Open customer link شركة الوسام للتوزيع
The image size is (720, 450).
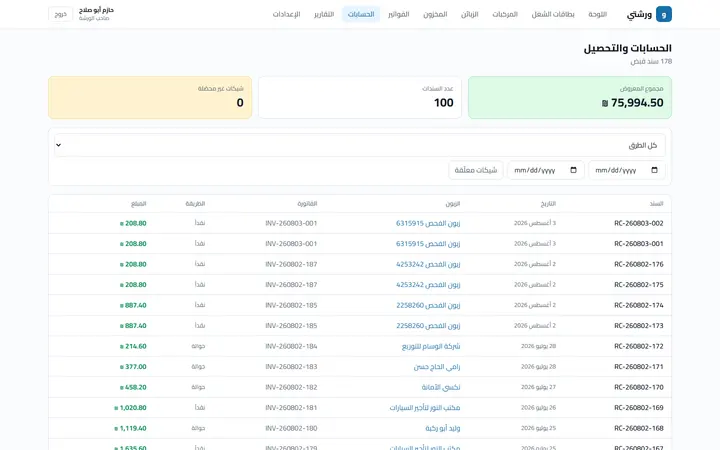[431, 346]
